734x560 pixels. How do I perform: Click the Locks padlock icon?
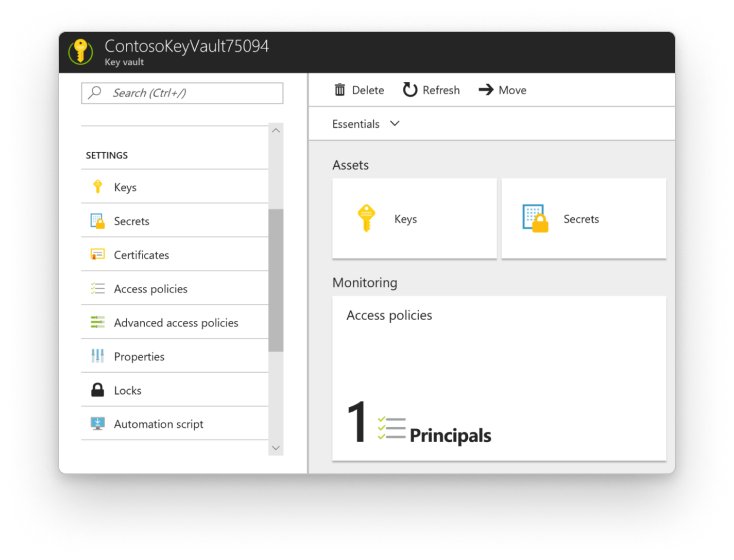point(97,390)
